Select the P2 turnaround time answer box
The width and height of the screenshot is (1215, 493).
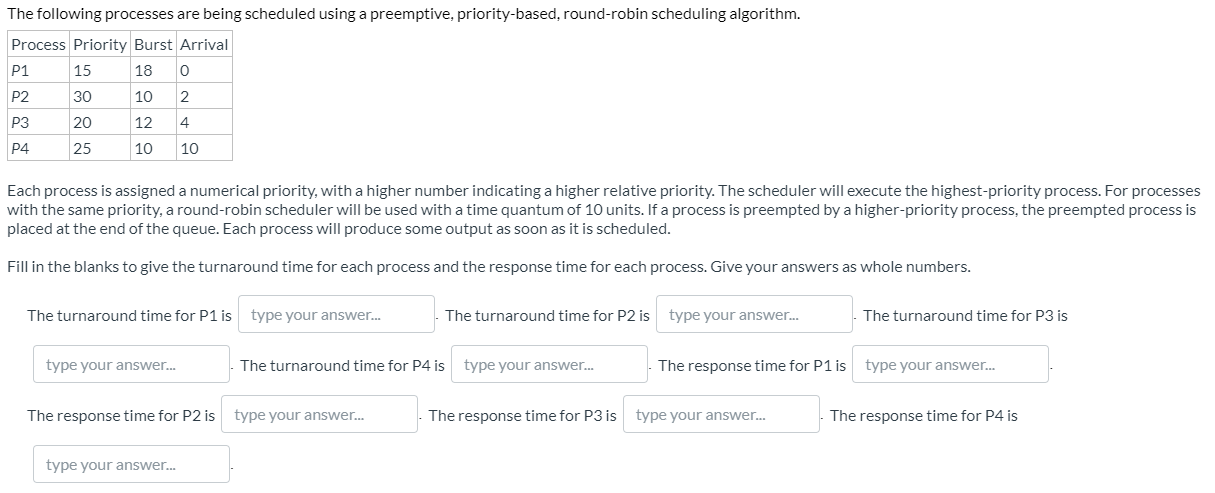pyautogui.click(x=755, y=314)
